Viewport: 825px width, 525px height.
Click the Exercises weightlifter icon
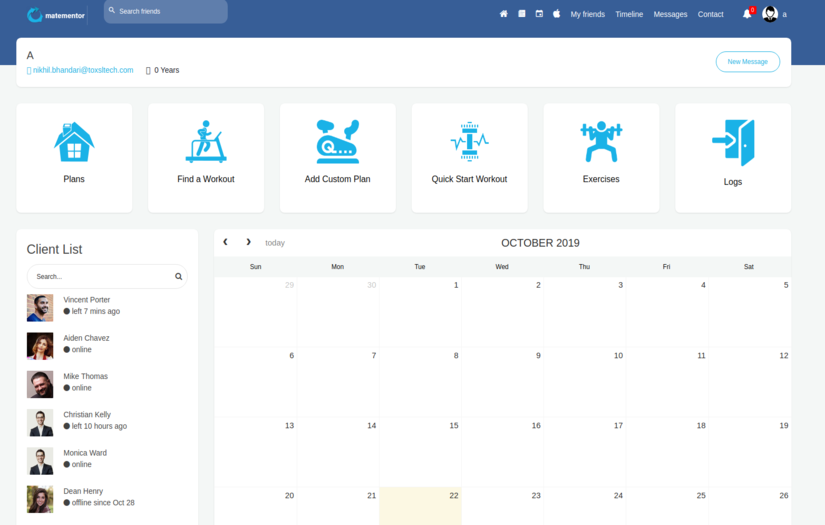coord(601,142)
